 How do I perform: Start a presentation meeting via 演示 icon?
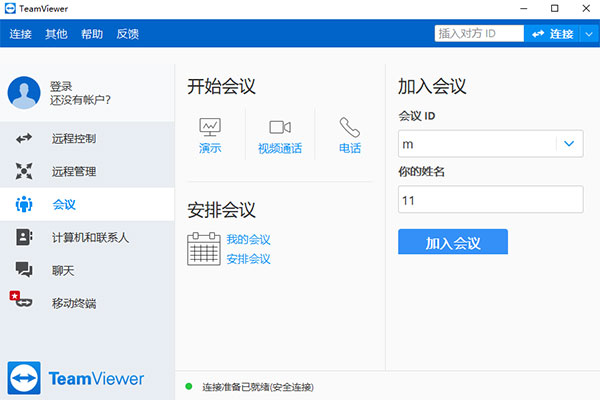click(x=210, y=127)
